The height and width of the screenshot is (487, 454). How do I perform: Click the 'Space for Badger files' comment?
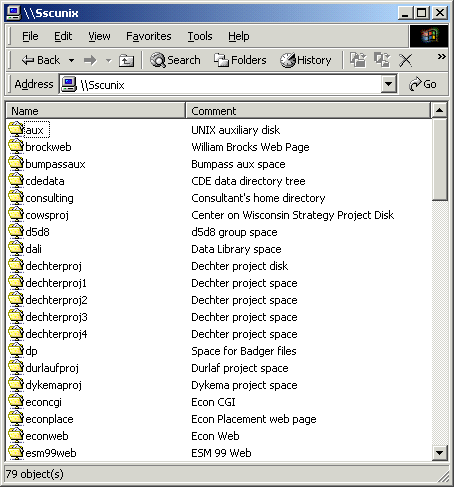point(244,351)
